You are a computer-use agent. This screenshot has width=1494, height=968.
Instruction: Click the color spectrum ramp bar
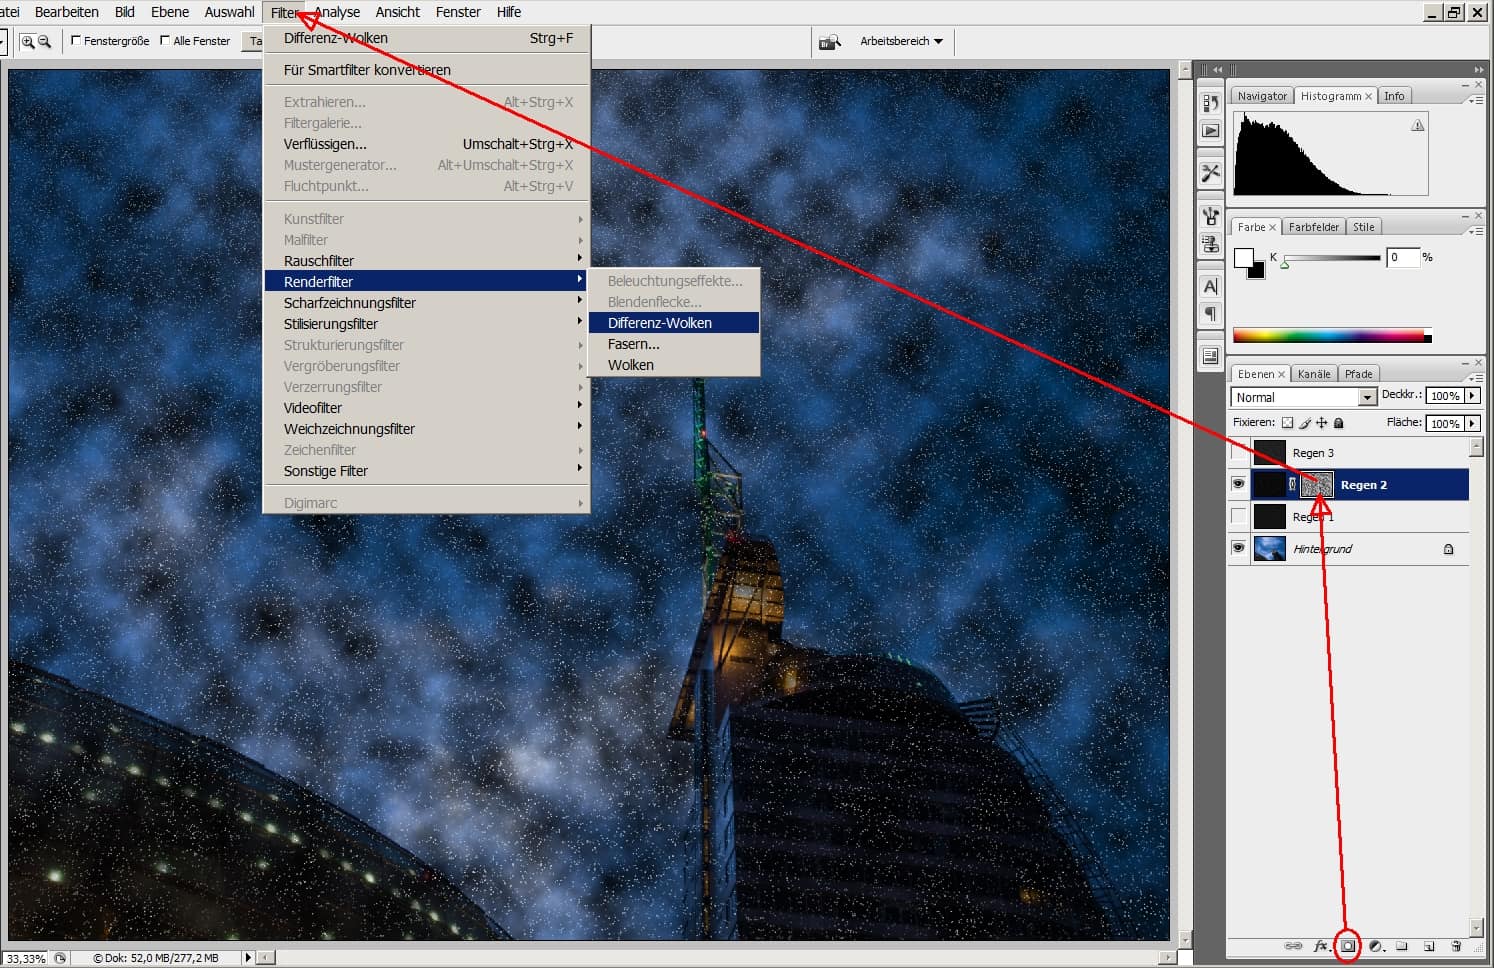point(1330,336)
